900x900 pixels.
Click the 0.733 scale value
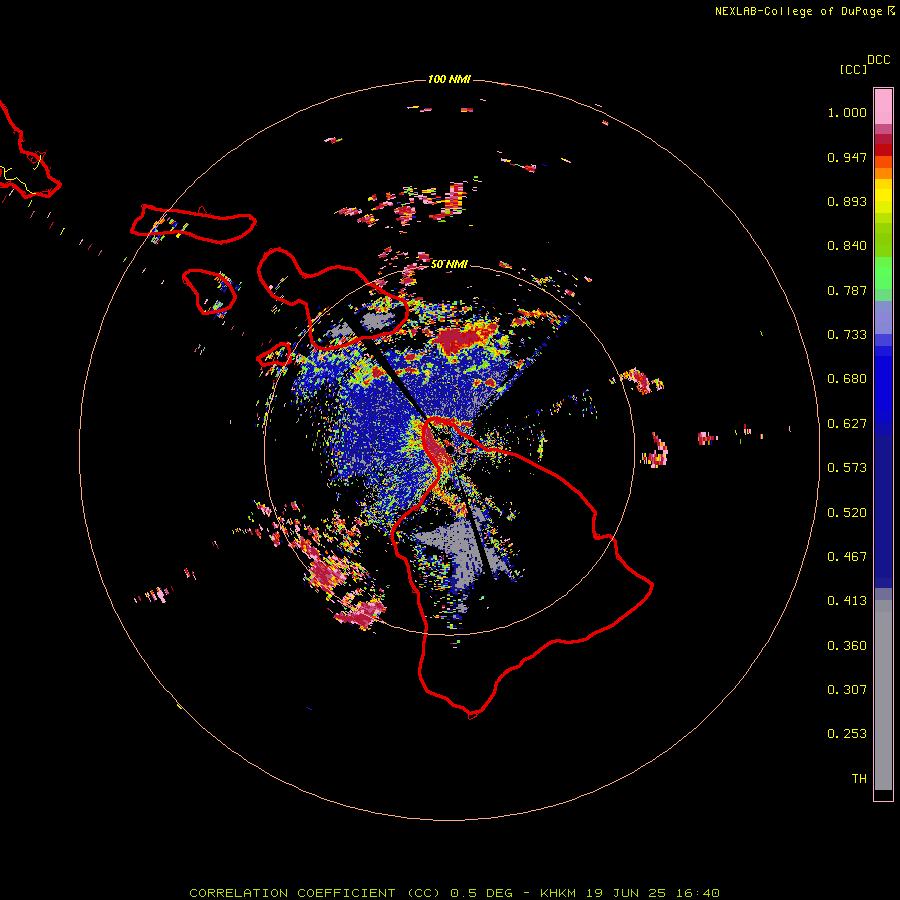coord(847,335)
